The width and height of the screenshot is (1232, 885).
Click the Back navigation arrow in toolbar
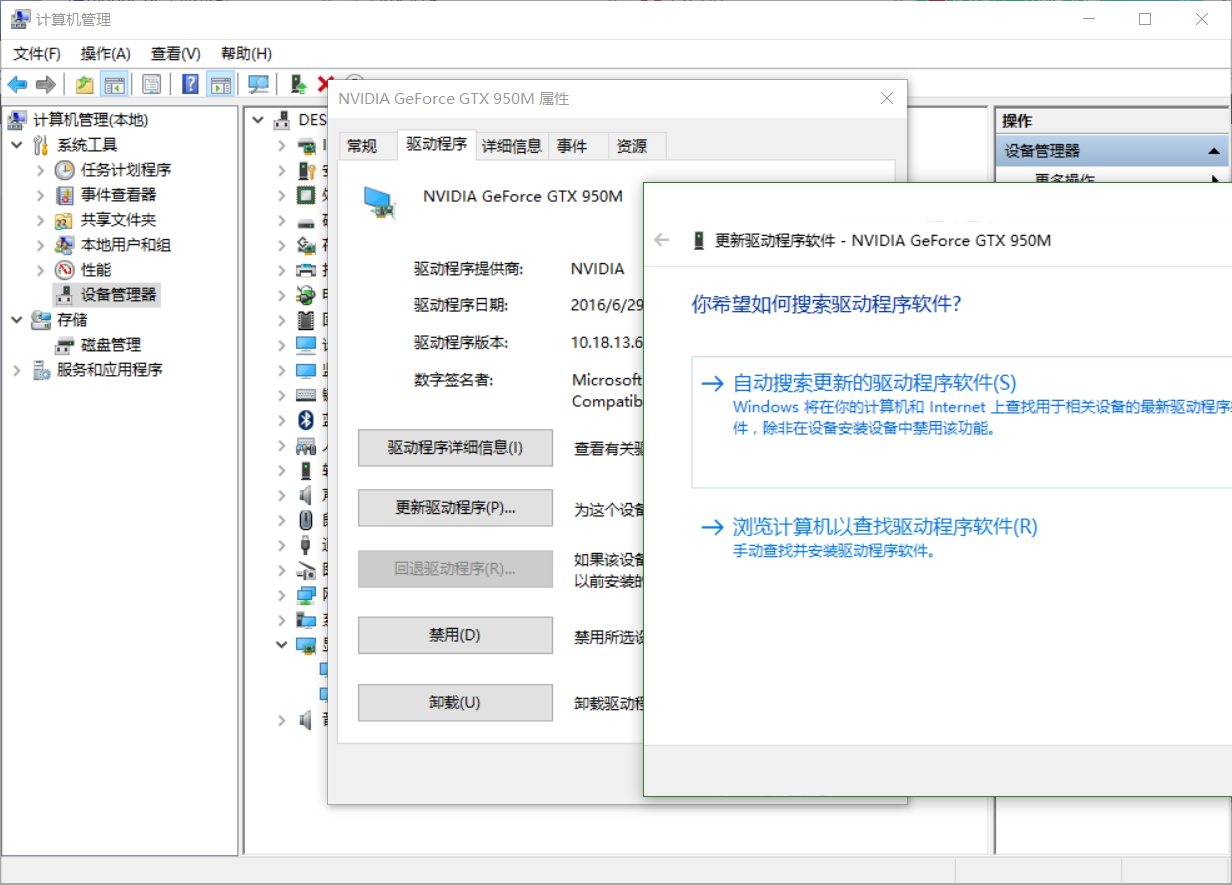(x=16, y=84)
